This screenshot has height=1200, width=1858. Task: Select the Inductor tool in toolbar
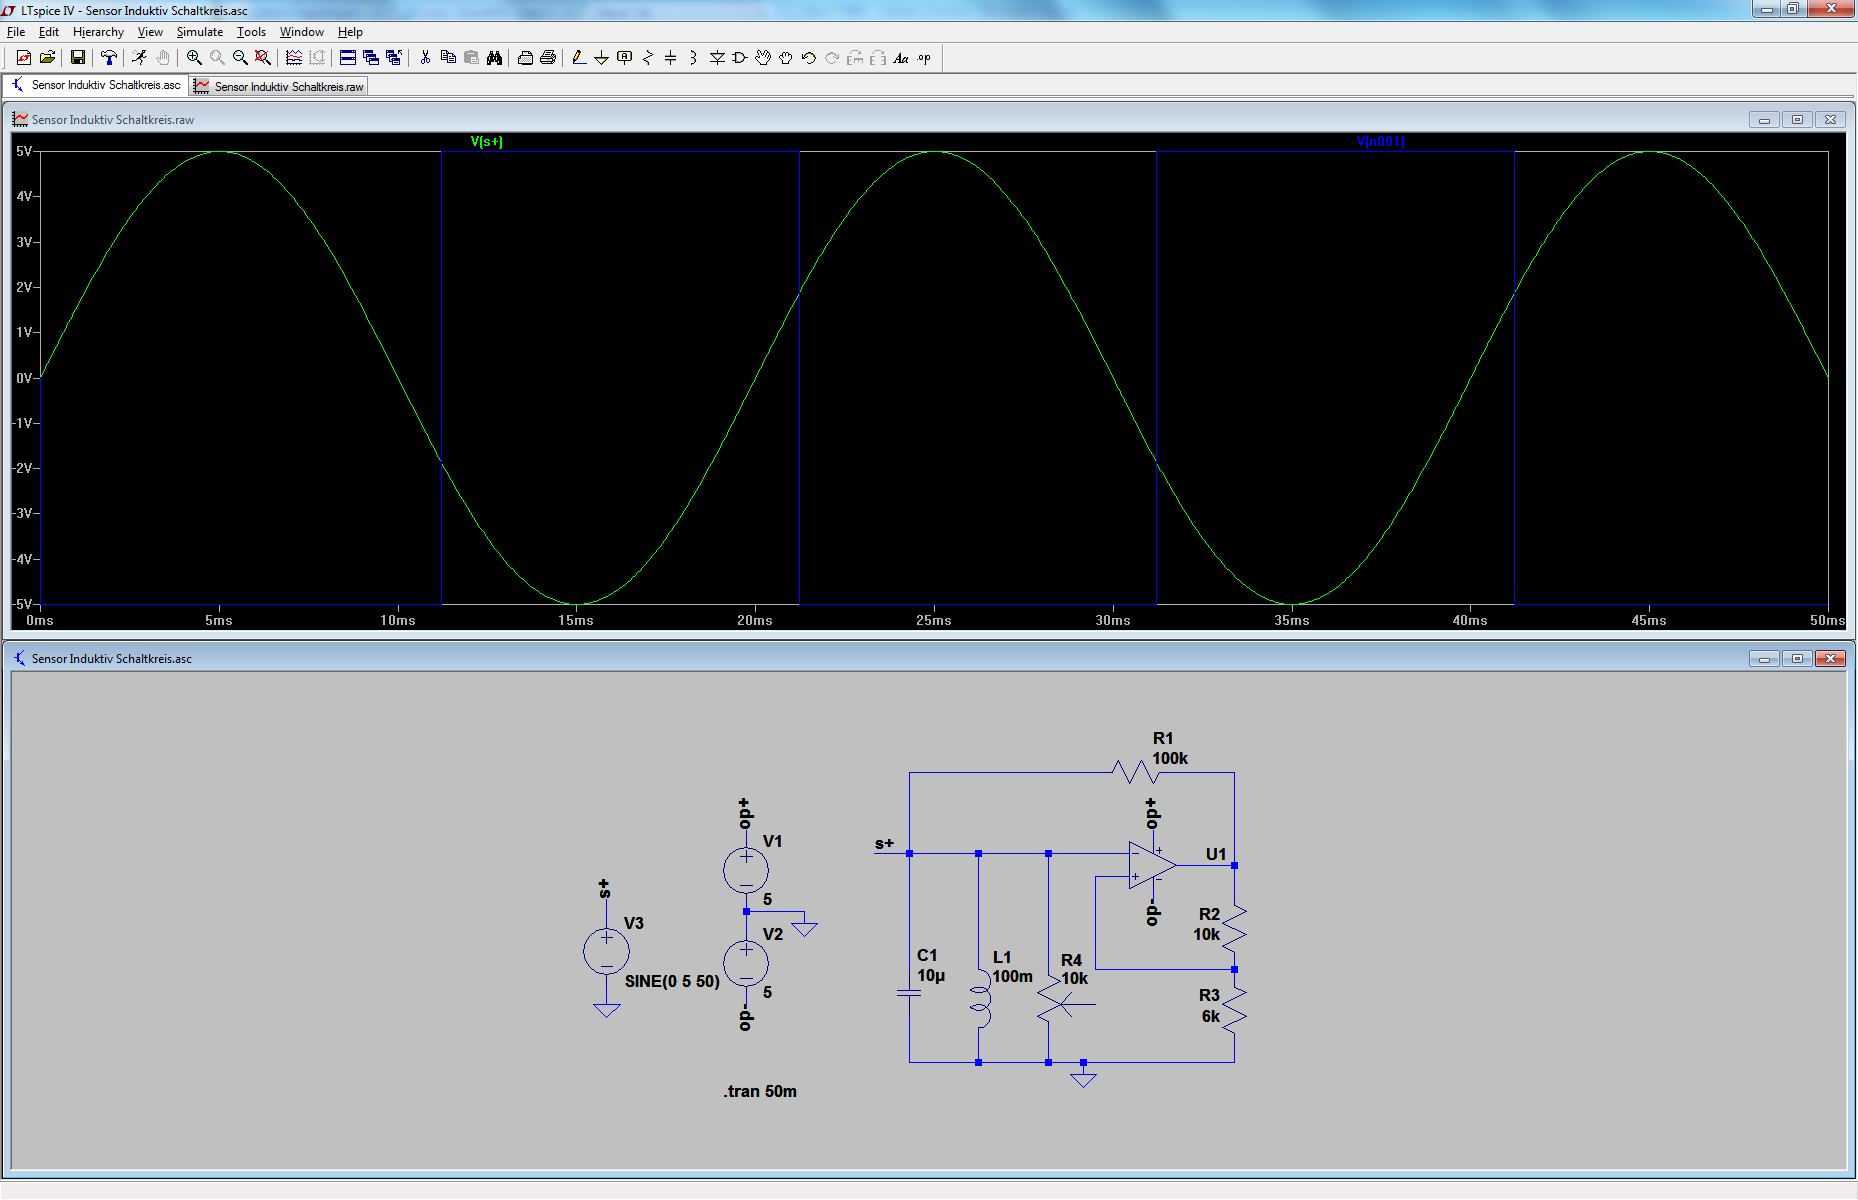693,58
